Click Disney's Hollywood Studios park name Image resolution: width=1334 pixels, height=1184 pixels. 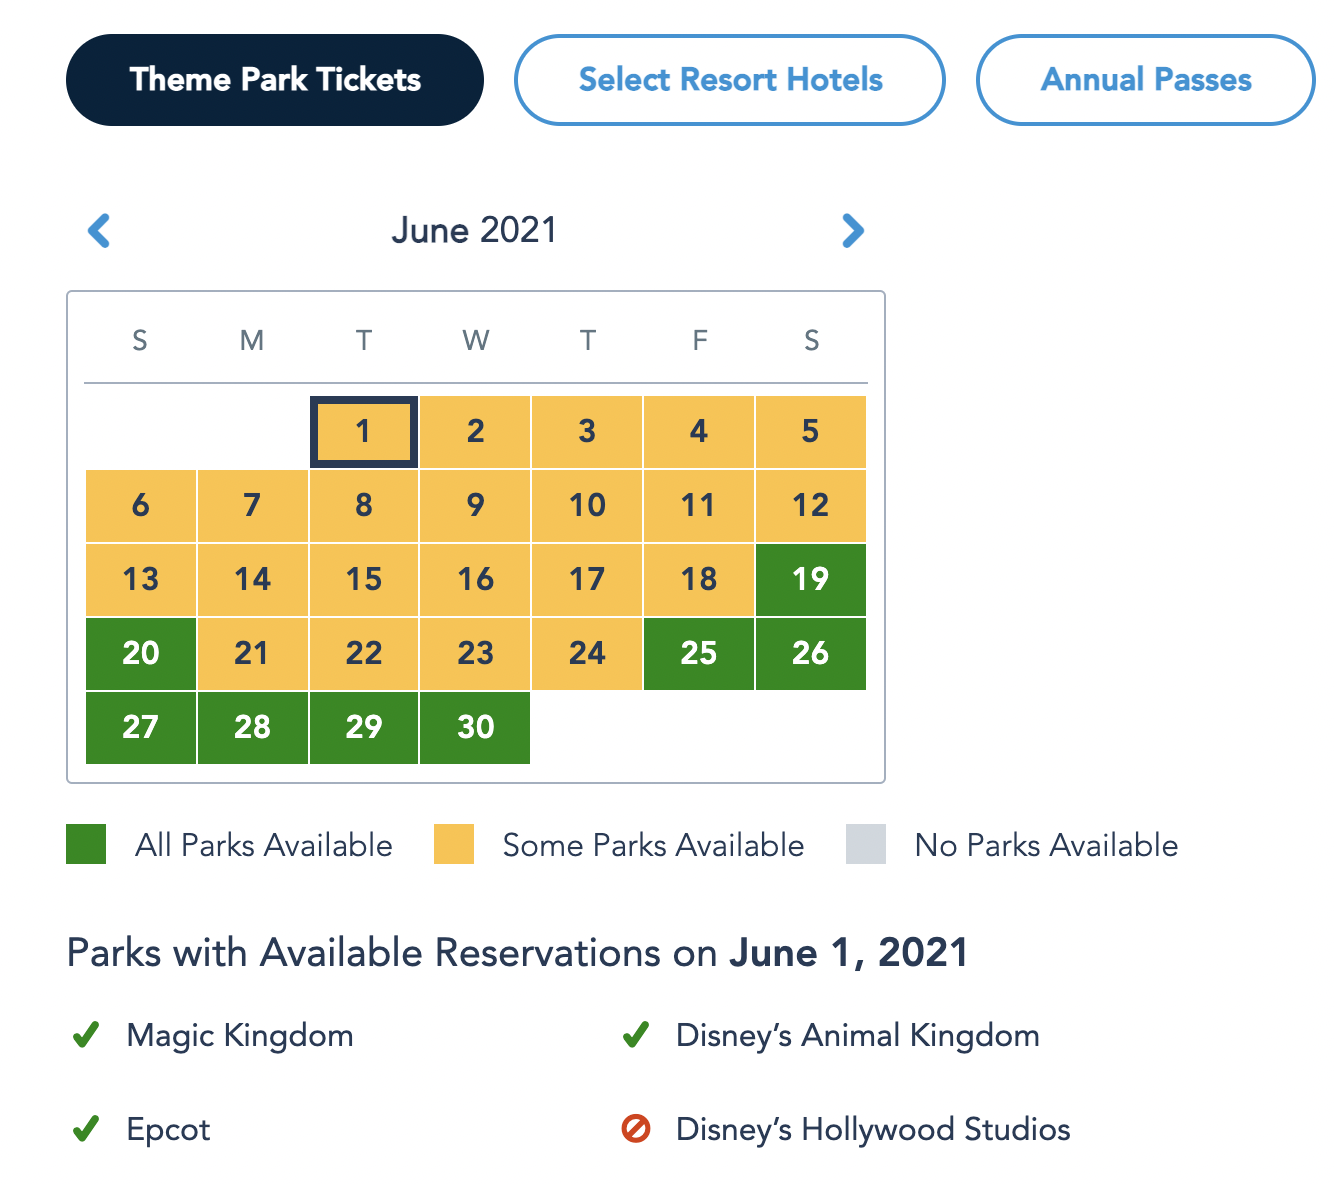[873, 1129]
